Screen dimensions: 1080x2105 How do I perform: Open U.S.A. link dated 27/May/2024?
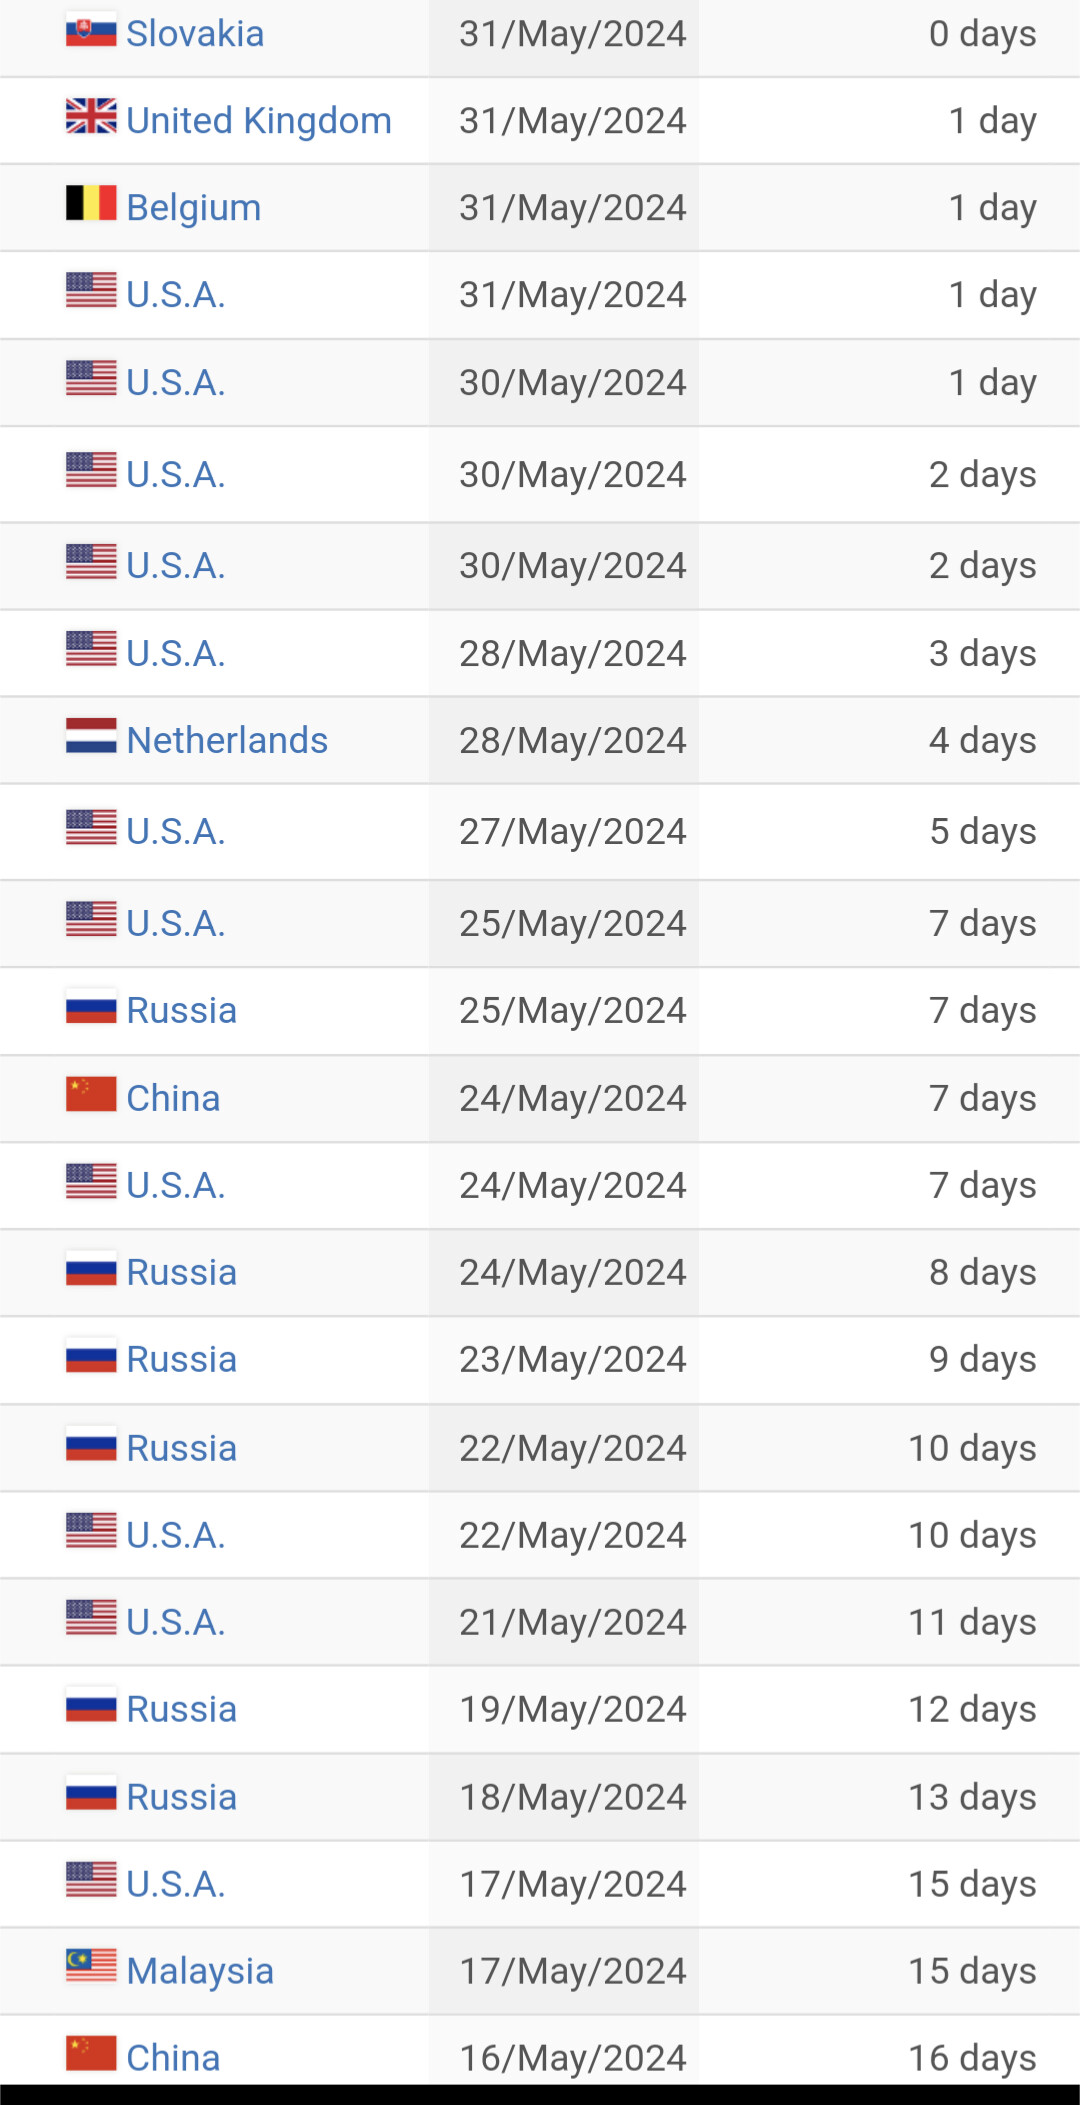tap(176, 832)
